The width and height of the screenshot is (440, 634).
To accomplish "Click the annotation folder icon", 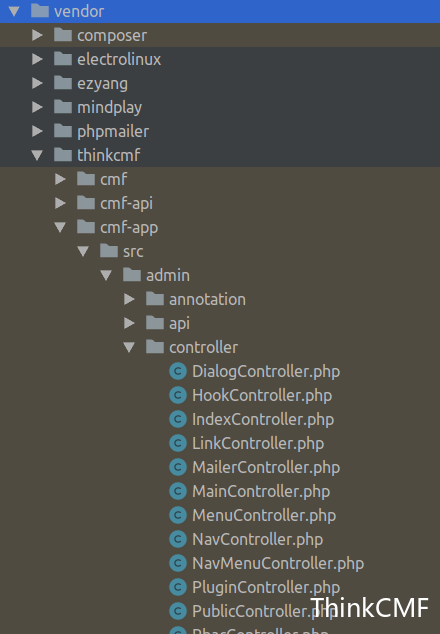I will click(155, 299).
